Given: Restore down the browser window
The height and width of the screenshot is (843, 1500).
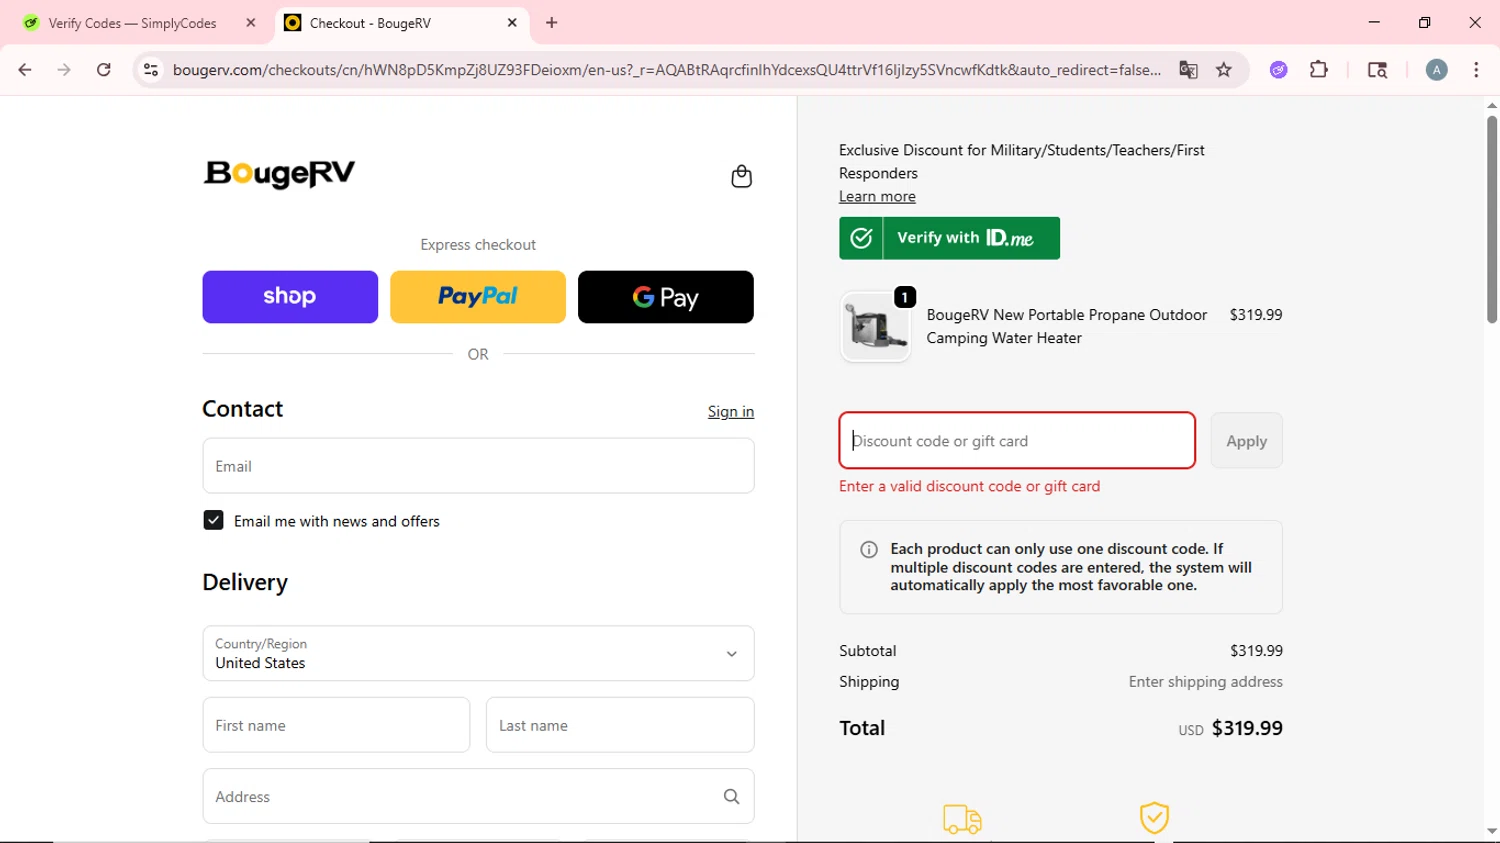Looking at the screenshot, I should (x=1424, y=22).
